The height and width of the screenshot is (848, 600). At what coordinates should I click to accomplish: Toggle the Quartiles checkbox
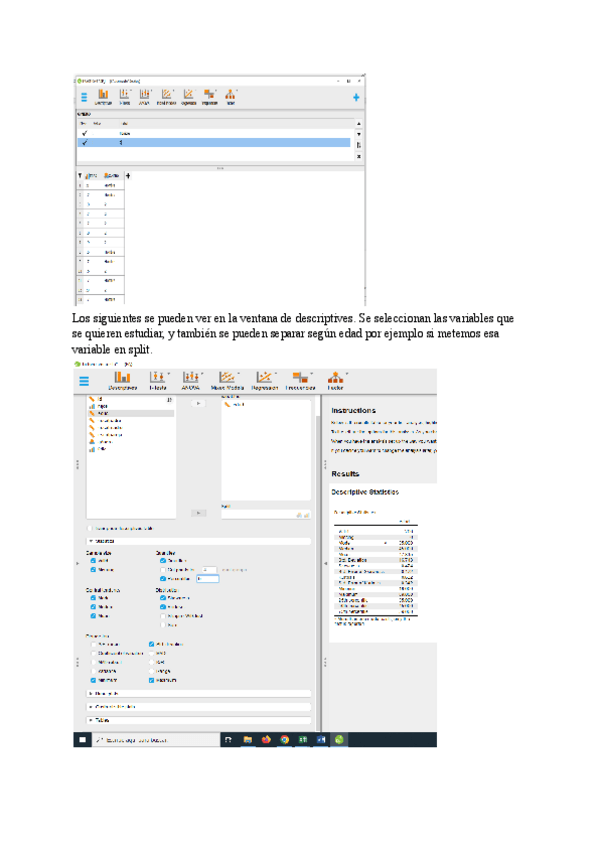pos(163,561)
